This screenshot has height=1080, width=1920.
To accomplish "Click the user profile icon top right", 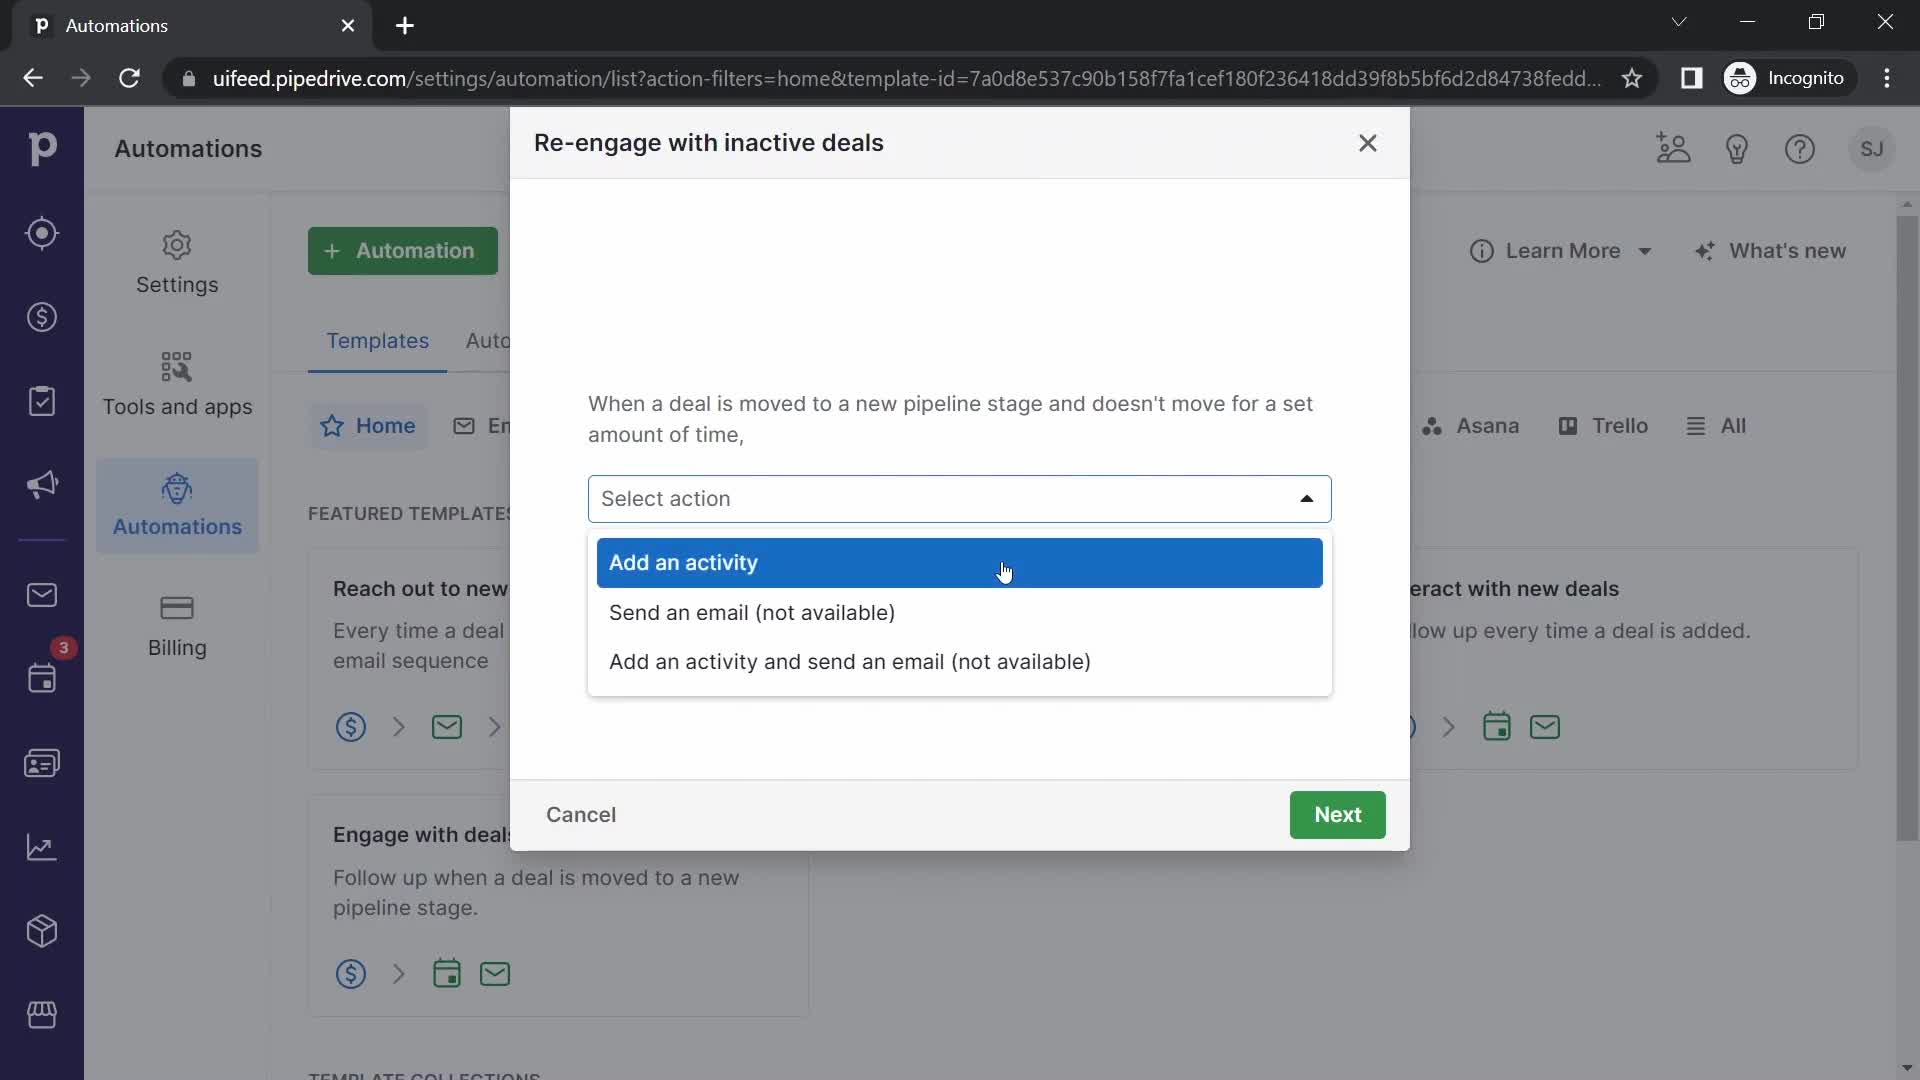I will [x=1870, y=148].
